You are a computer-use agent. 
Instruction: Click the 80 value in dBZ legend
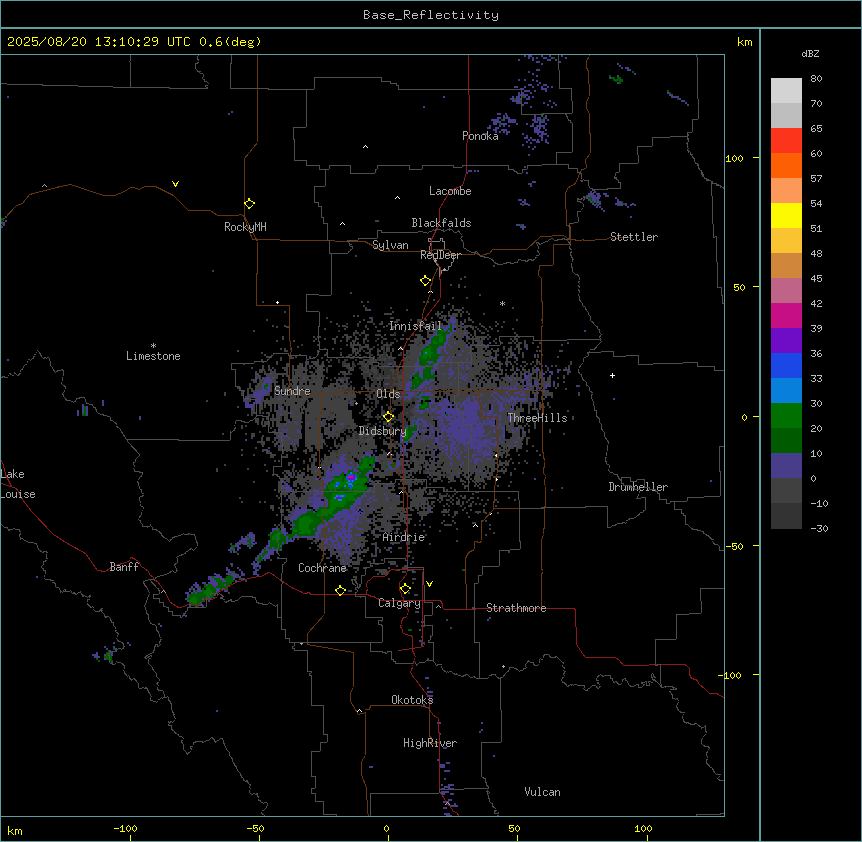(x=816, y=79)
